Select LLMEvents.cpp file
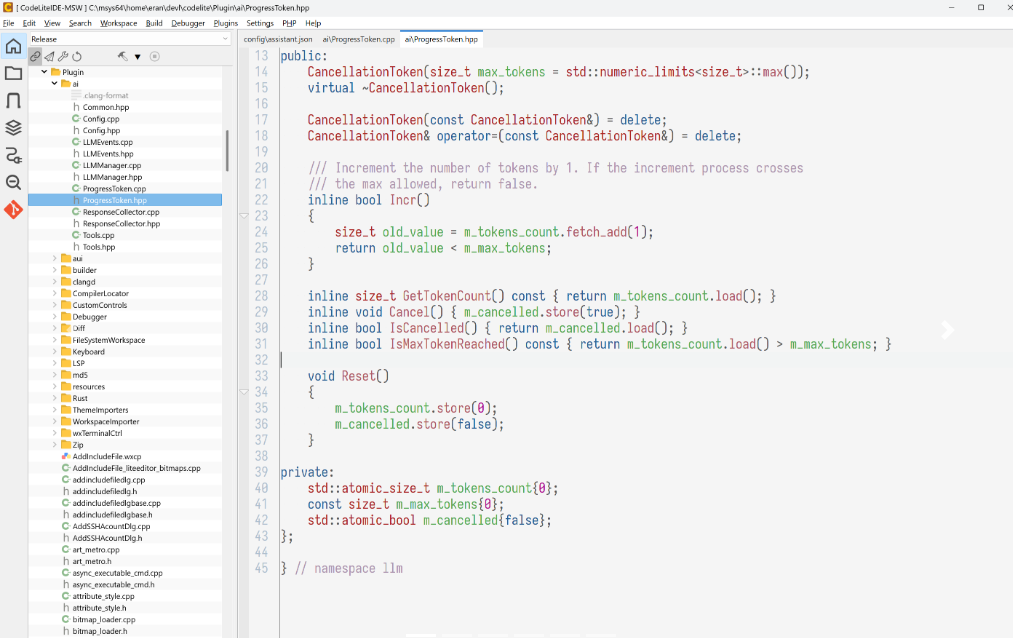This screenshot has width=1013, height=638. point(108,142)
